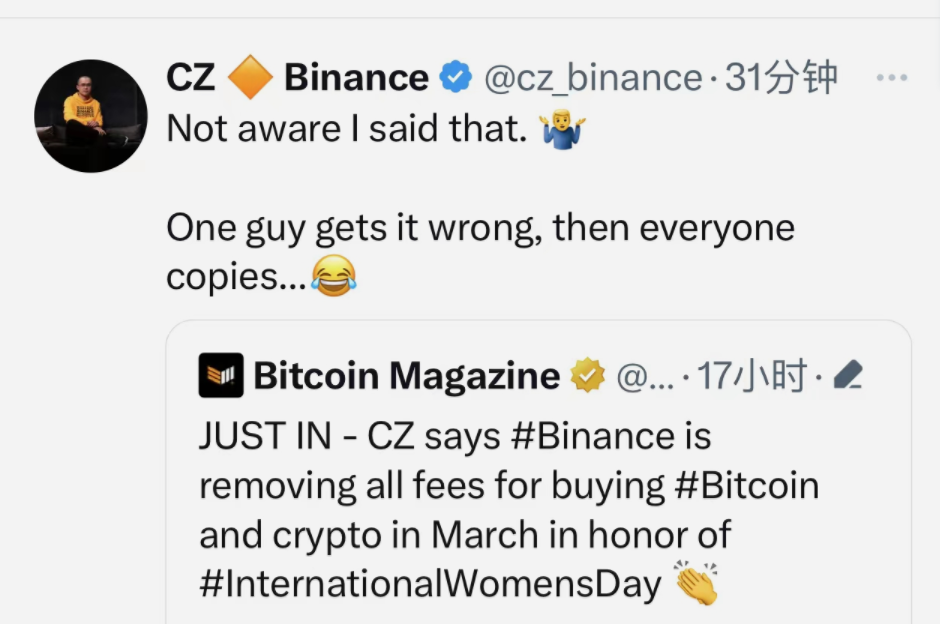This screenshot has width=940, height=624.
Task: Open the CZ Binance display name
Action: click(x=297, y=78)
